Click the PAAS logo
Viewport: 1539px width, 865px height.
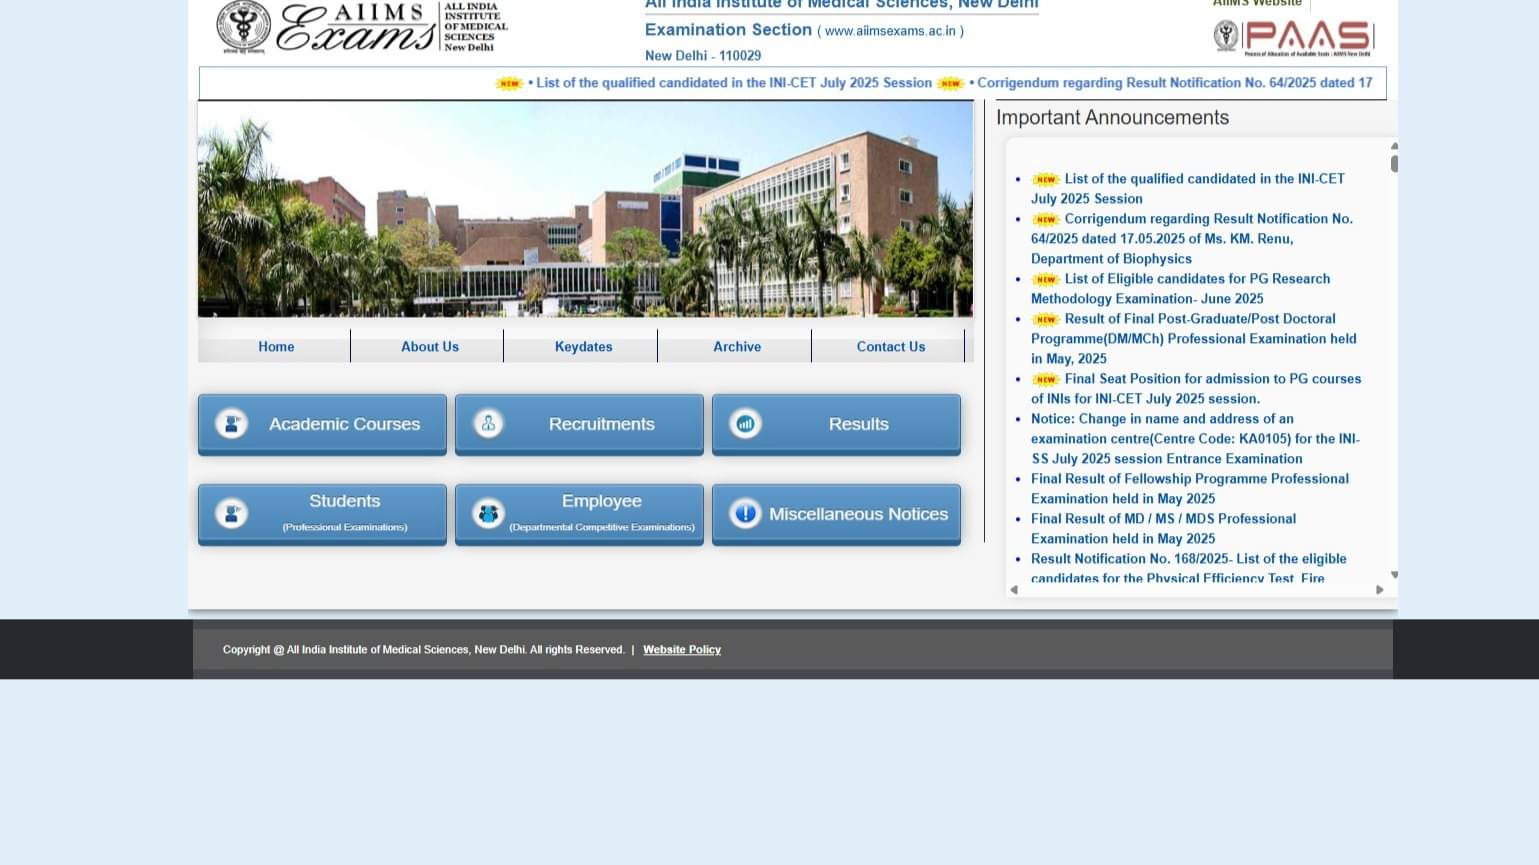point(1300,37)
